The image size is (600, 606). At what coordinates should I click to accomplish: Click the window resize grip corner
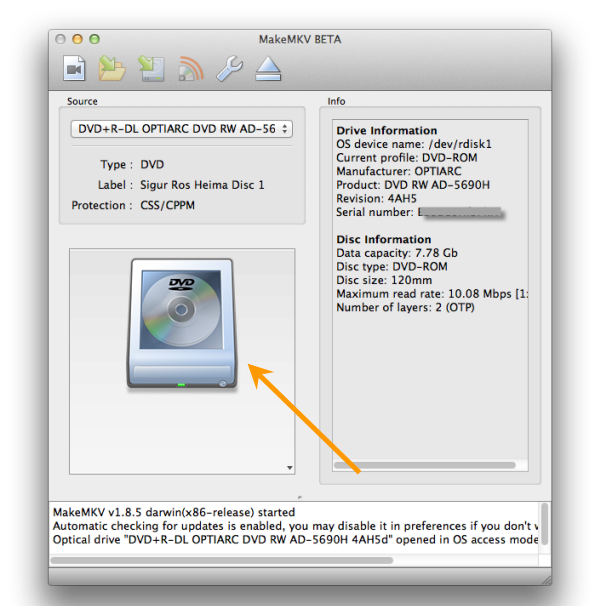tap(546, 580)
